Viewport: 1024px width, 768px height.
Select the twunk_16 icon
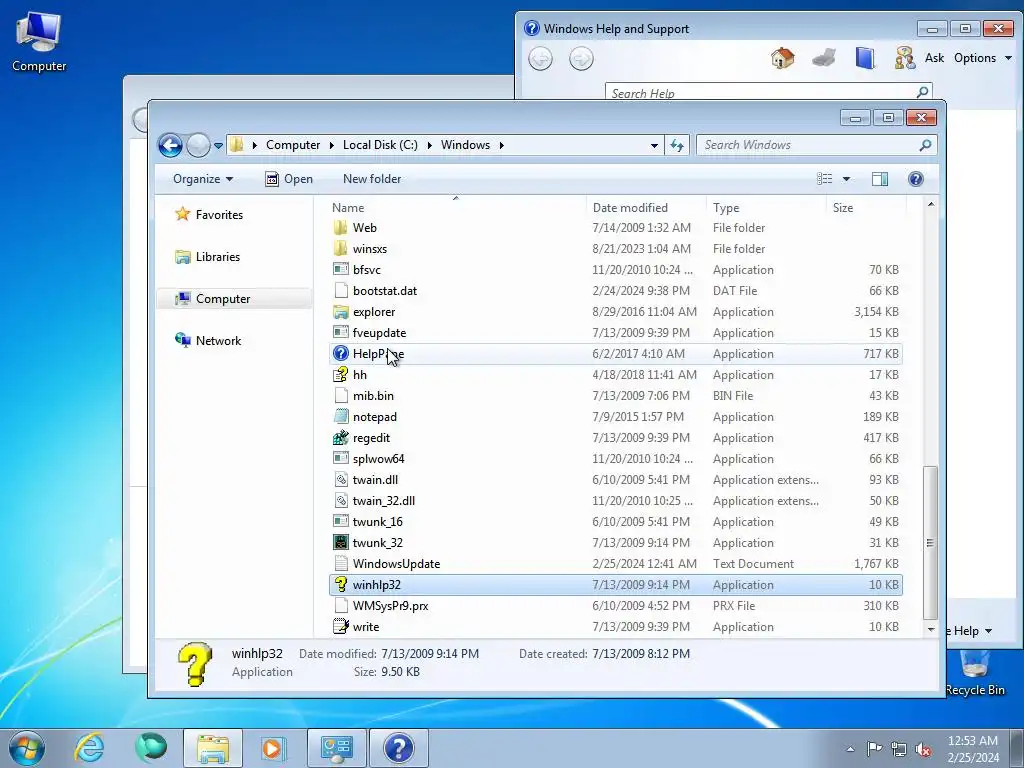click(x=340, y=522)
